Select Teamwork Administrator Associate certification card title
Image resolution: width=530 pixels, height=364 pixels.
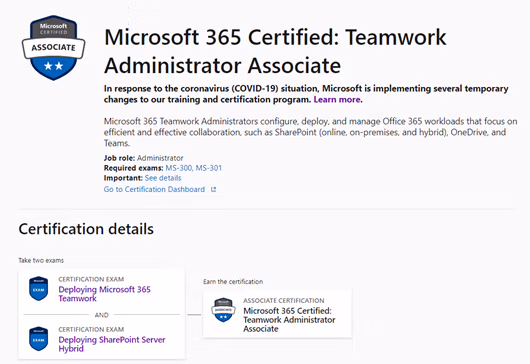point(289,320)
